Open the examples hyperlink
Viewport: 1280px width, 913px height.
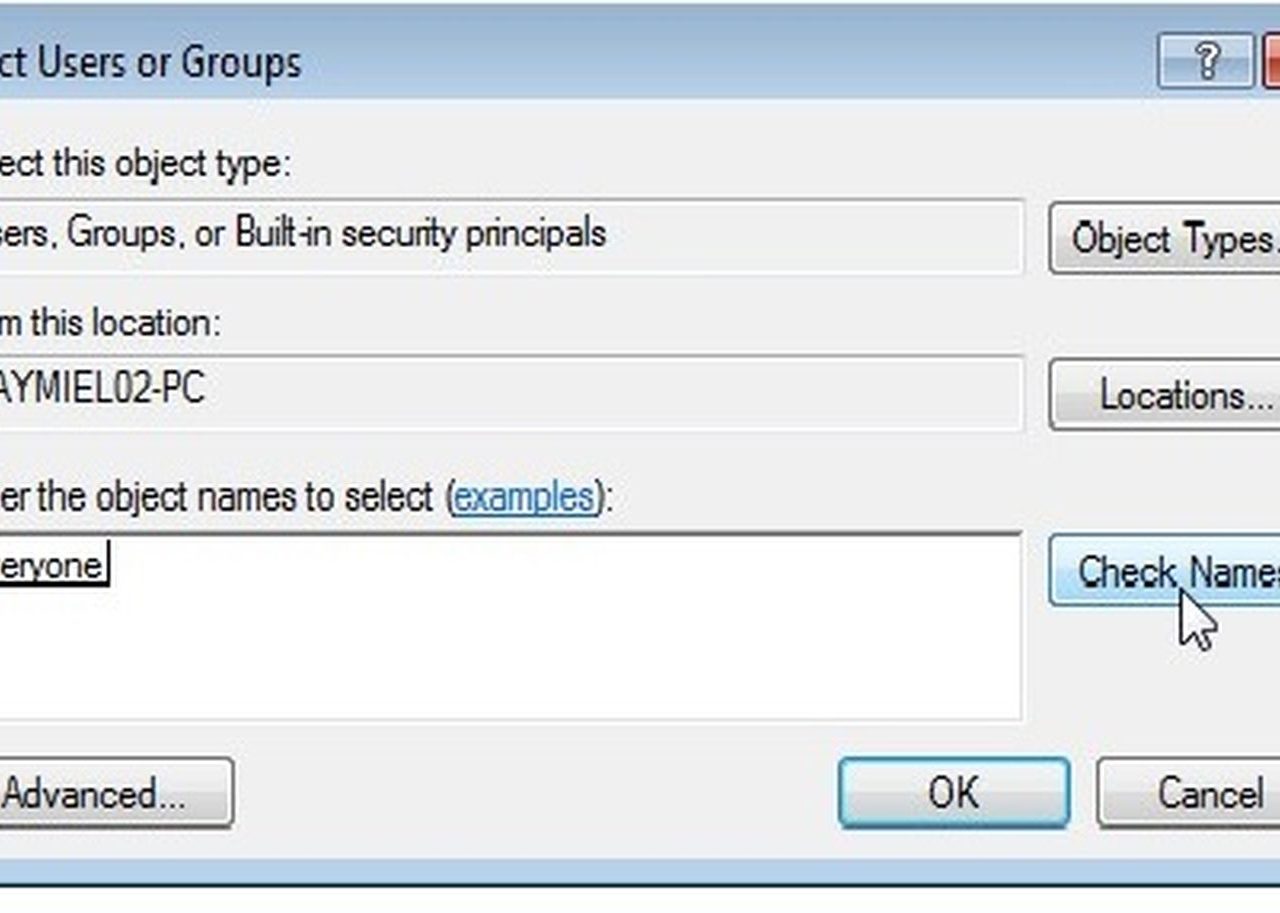[524, 496]
